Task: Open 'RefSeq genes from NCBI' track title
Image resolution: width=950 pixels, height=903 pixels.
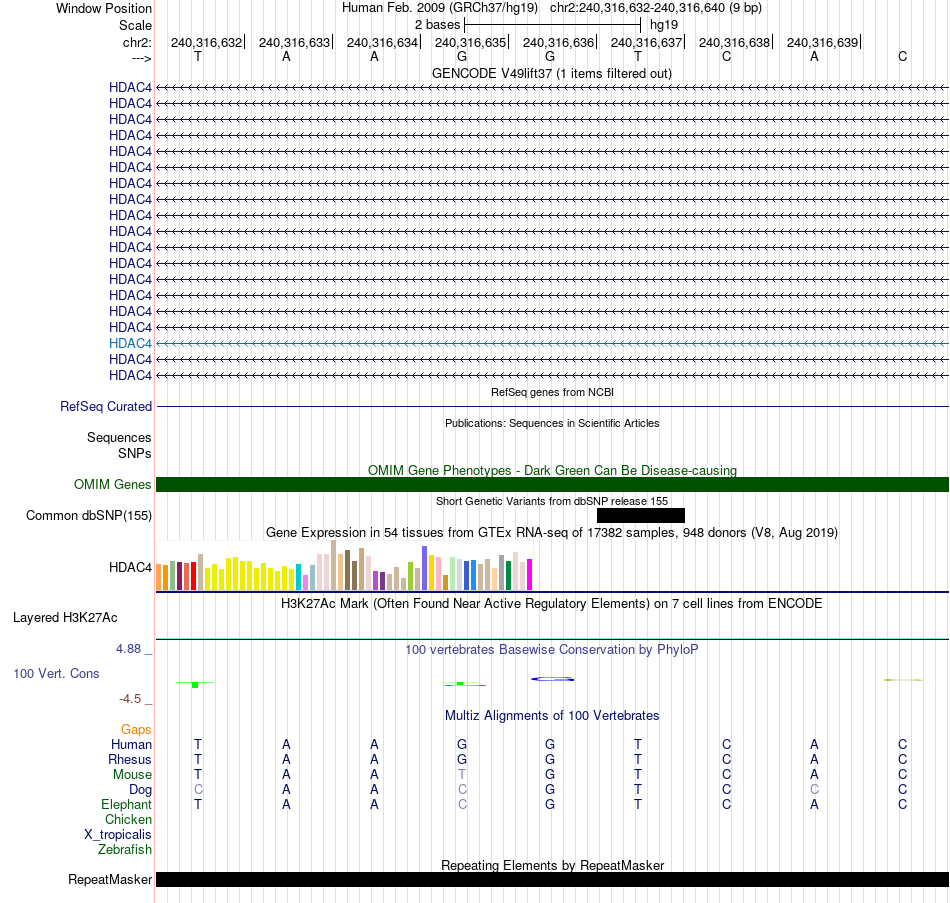Action: coord(552,392)
